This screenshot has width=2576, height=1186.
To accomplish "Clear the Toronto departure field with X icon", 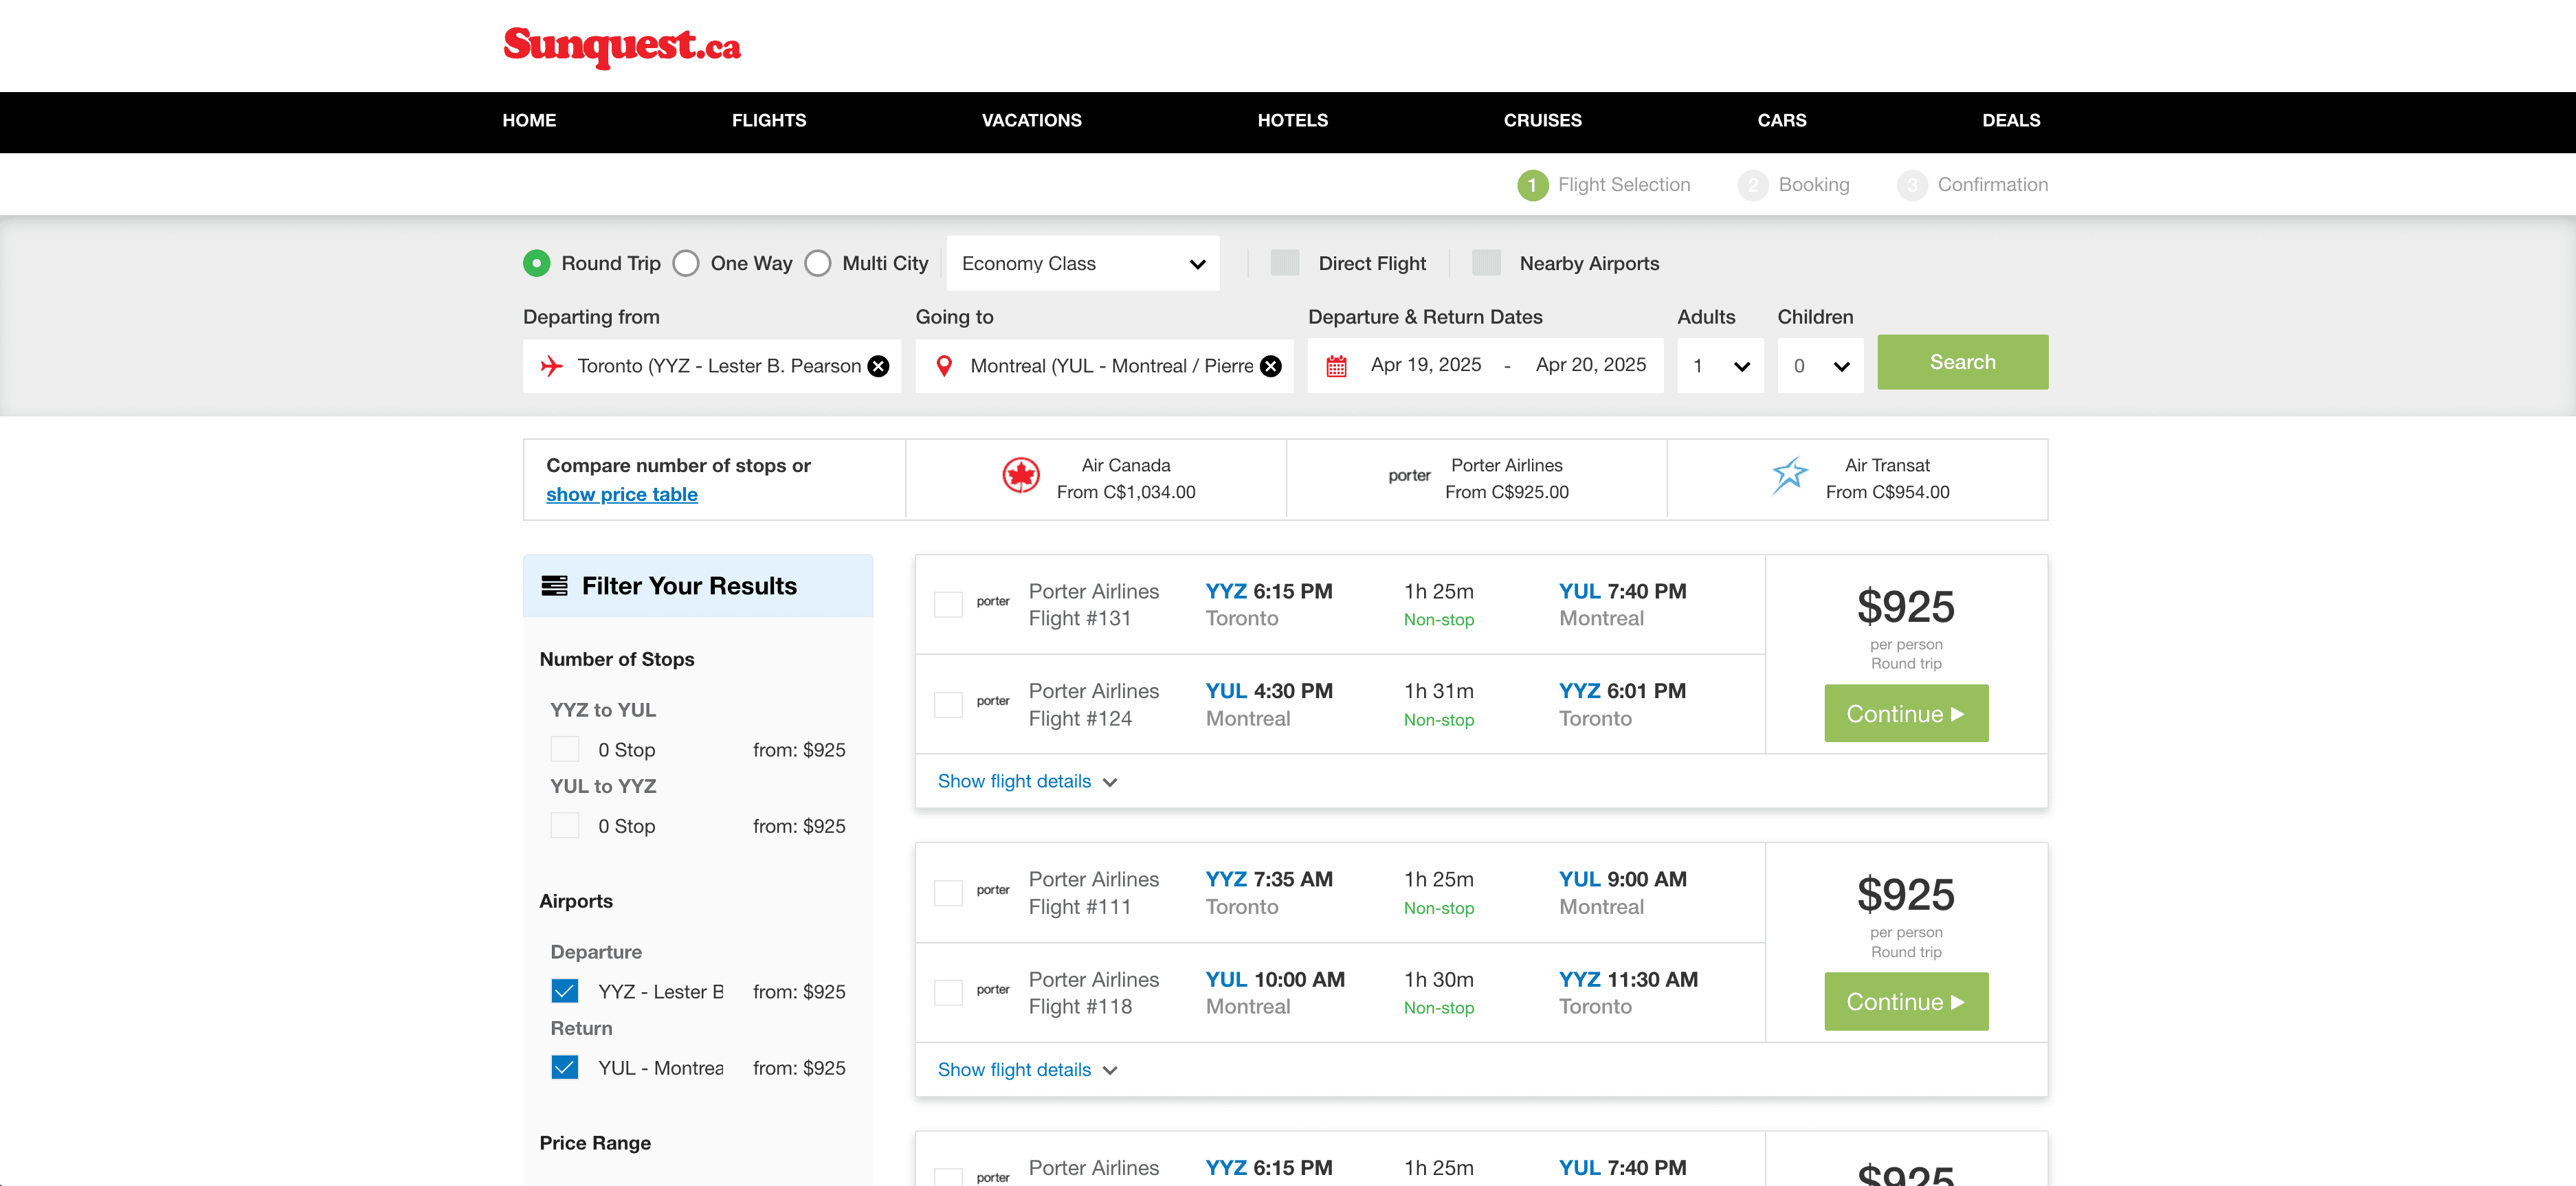I will click(878, 366).
